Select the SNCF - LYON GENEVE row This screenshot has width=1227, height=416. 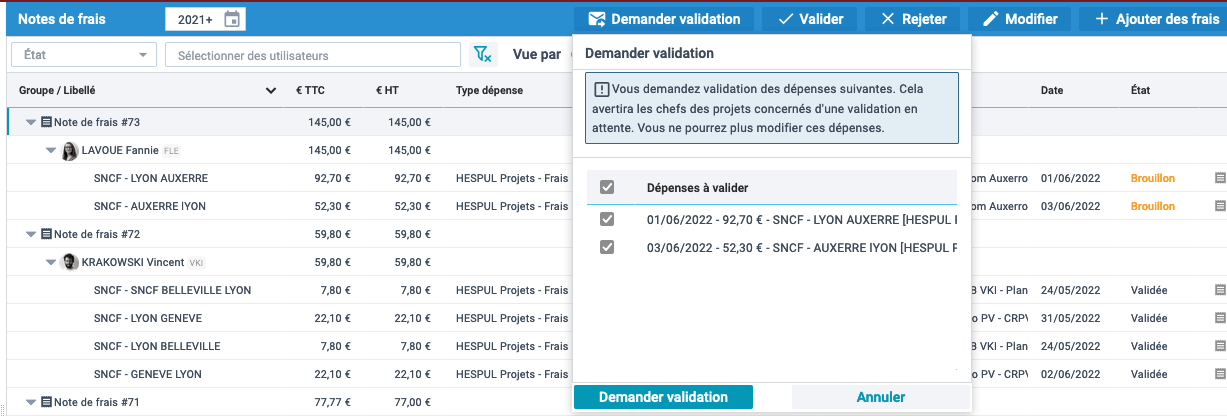(147, 318)
